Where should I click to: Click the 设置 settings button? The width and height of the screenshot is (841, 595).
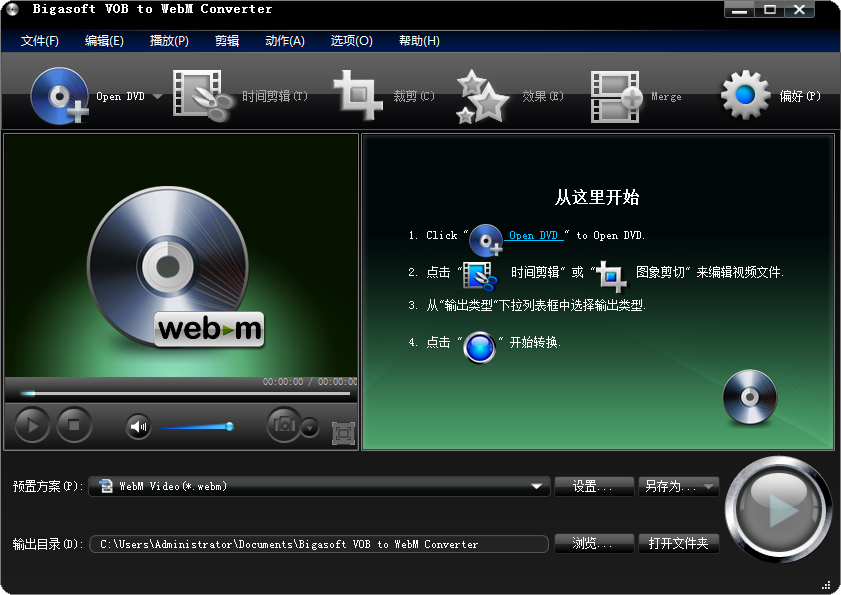593,486
